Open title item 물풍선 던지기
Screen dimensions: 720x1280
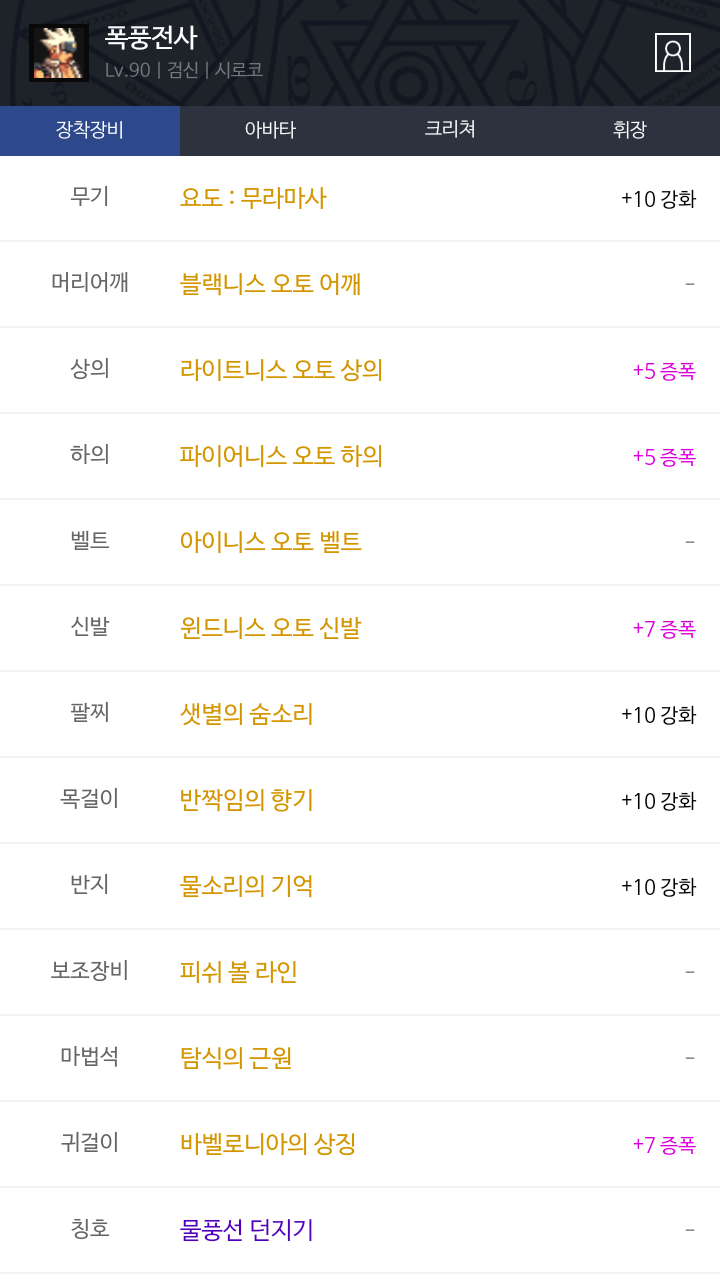point(246,1230)
